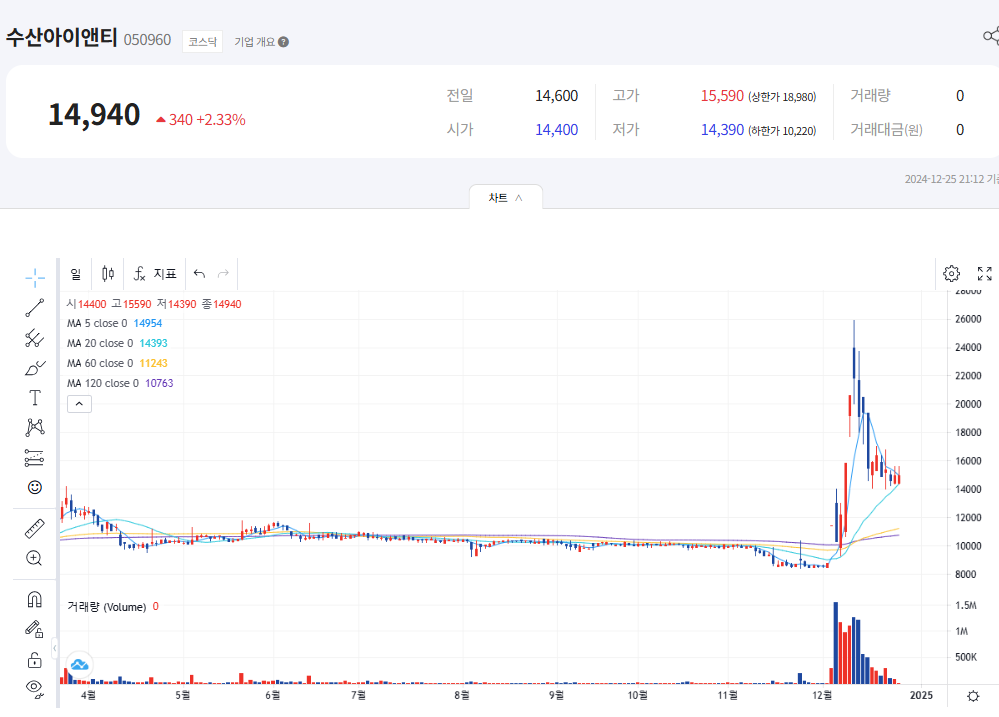999x717 pixels.
Task: Select MA 120 close indicator legend
Action: (x=120, y=383)
